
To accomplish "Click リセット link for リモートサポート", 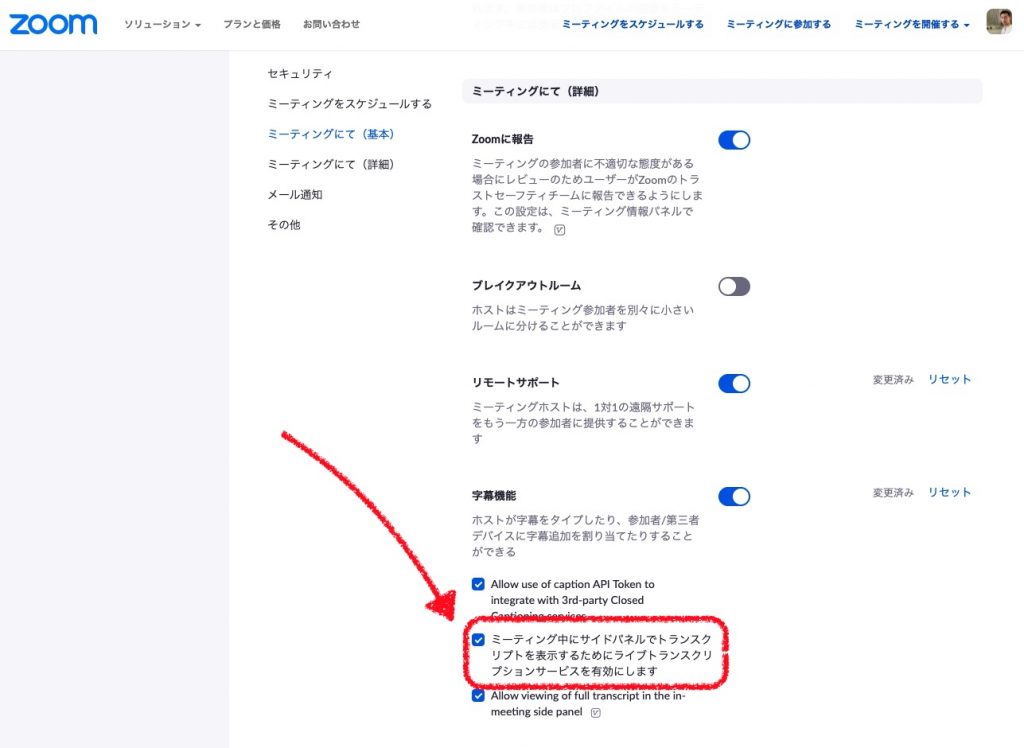I will point(949,380).
